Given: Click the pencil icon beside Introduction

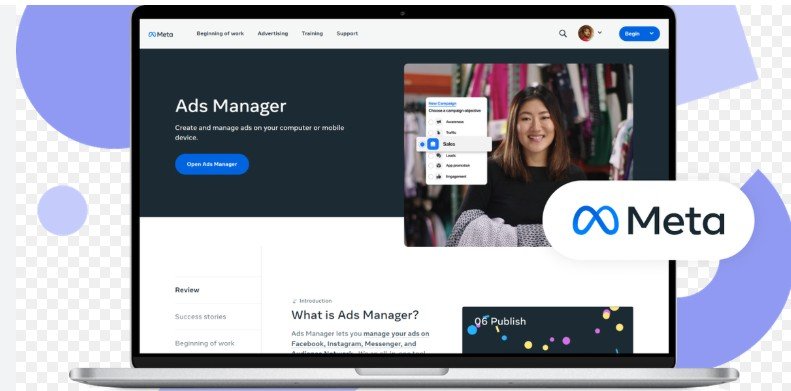Looking at the screenshot, I should [294, 301].
